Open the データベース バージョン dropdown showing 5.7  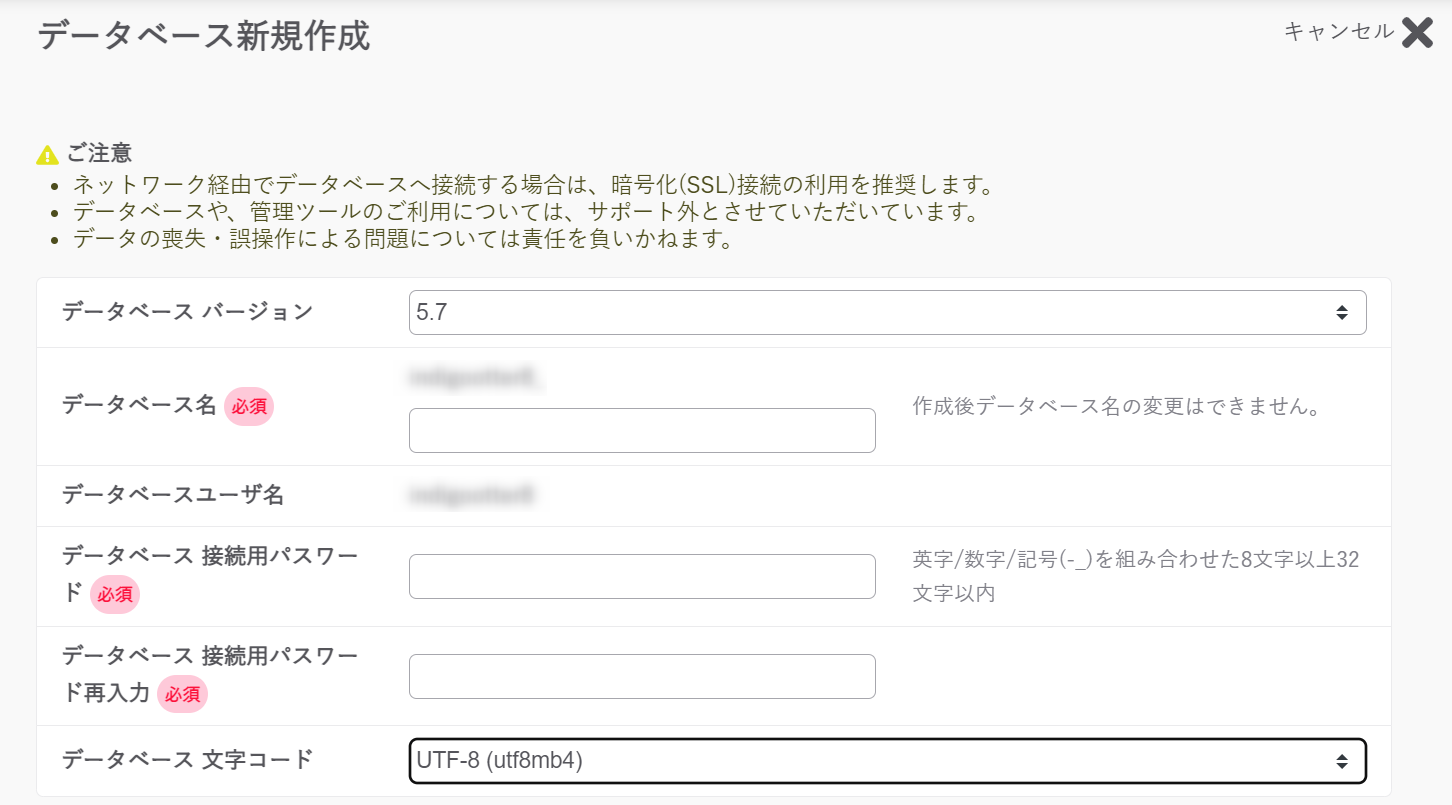pyautogui.click(x=887, y=312)
